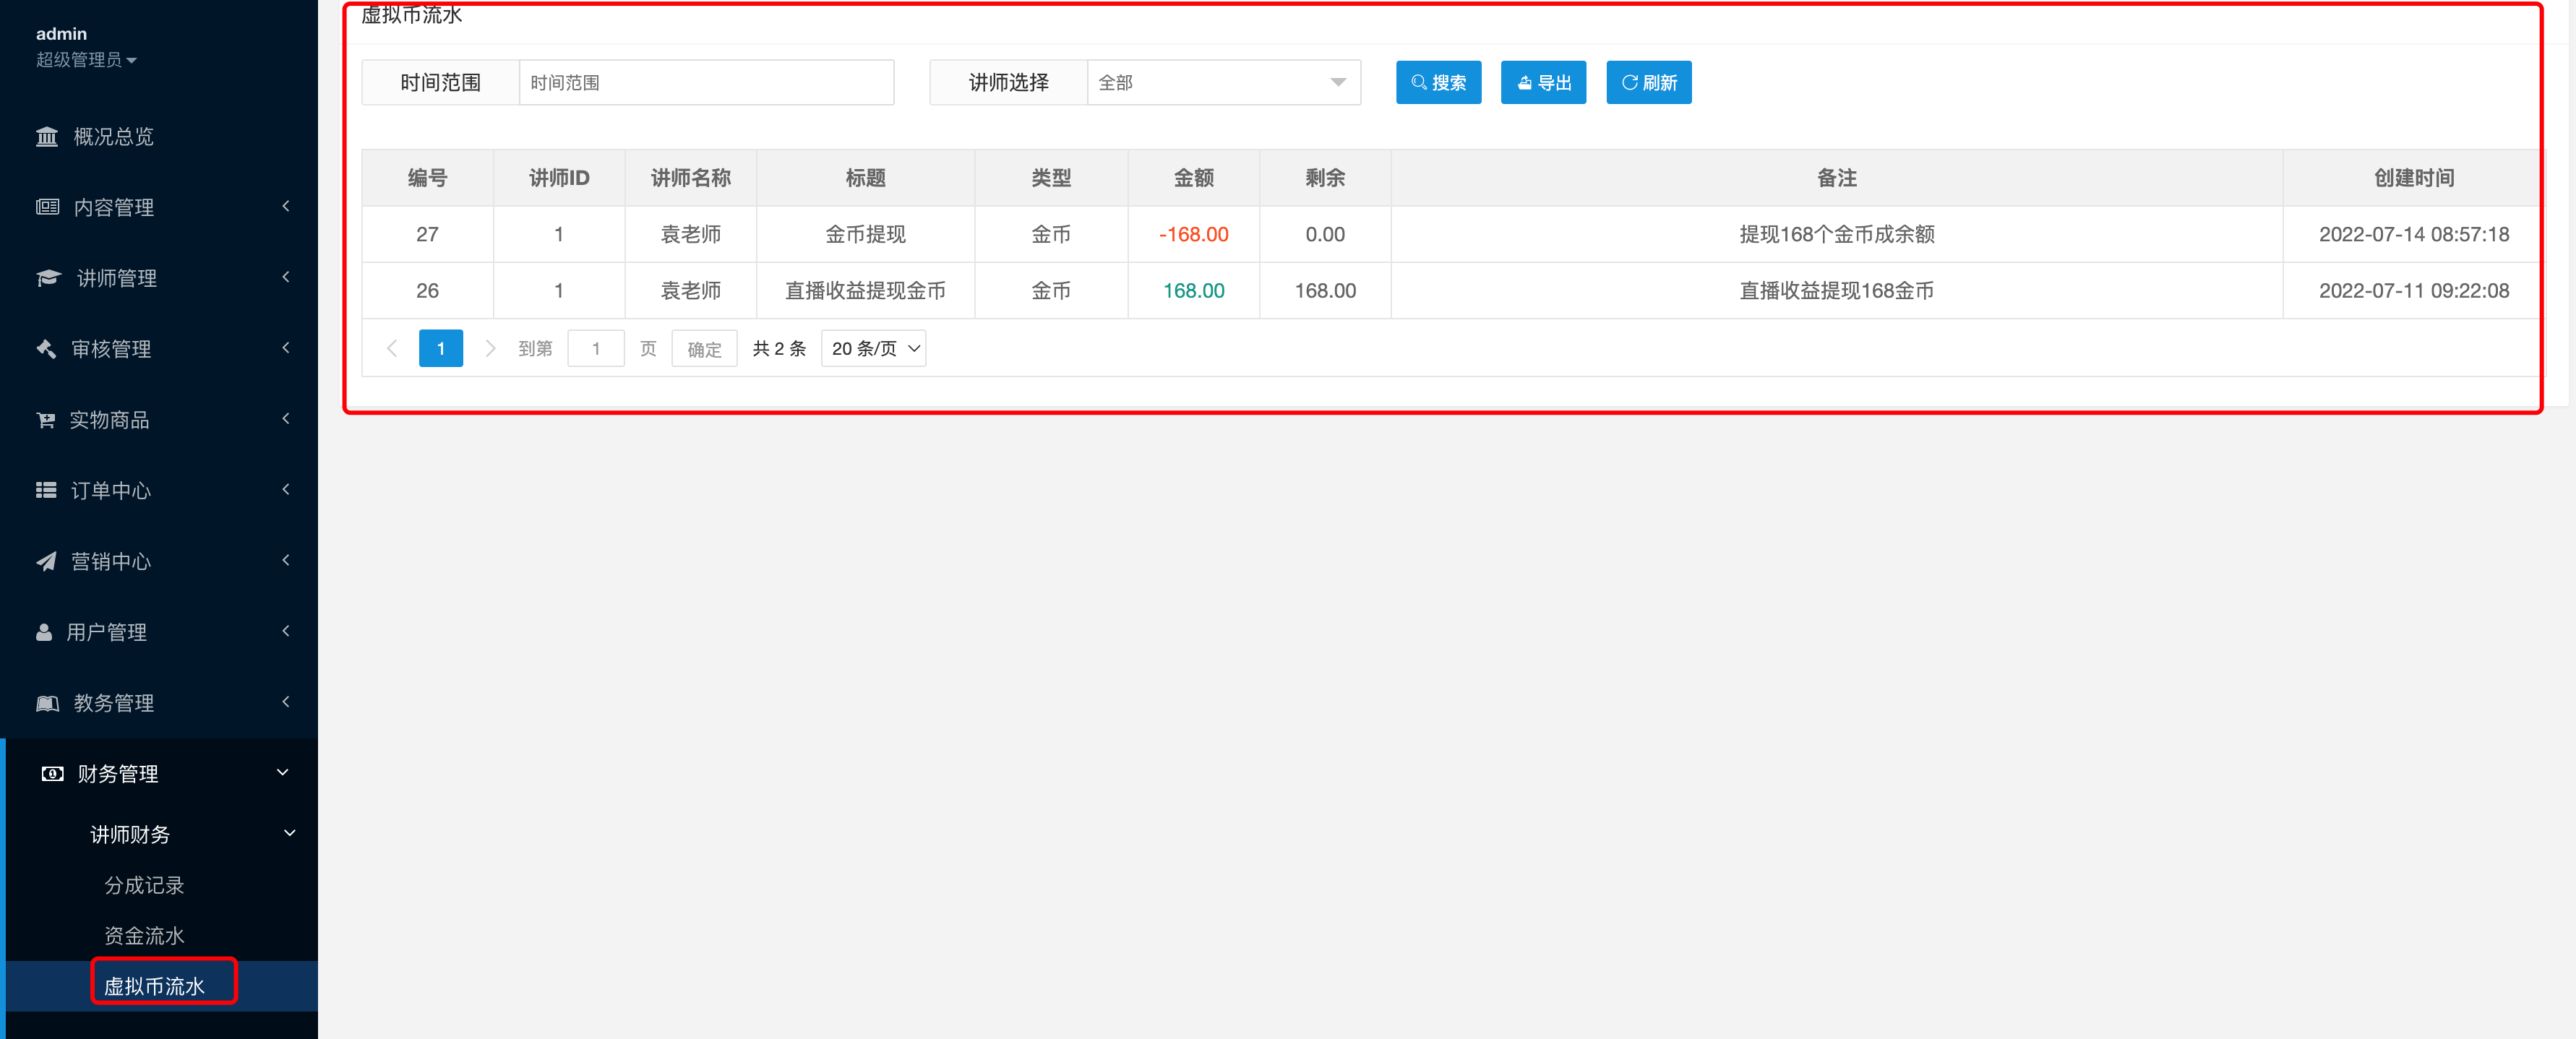
Task: Click the 0.00 remaining balance cell
Action: tap(1325, 234)
